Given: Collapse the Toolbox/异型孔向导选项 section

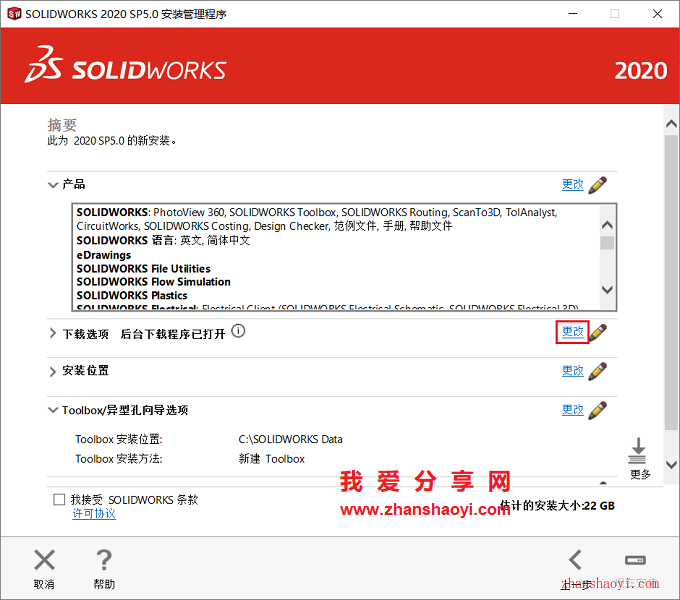Looking at the screenshot, I should pos(53,410).
